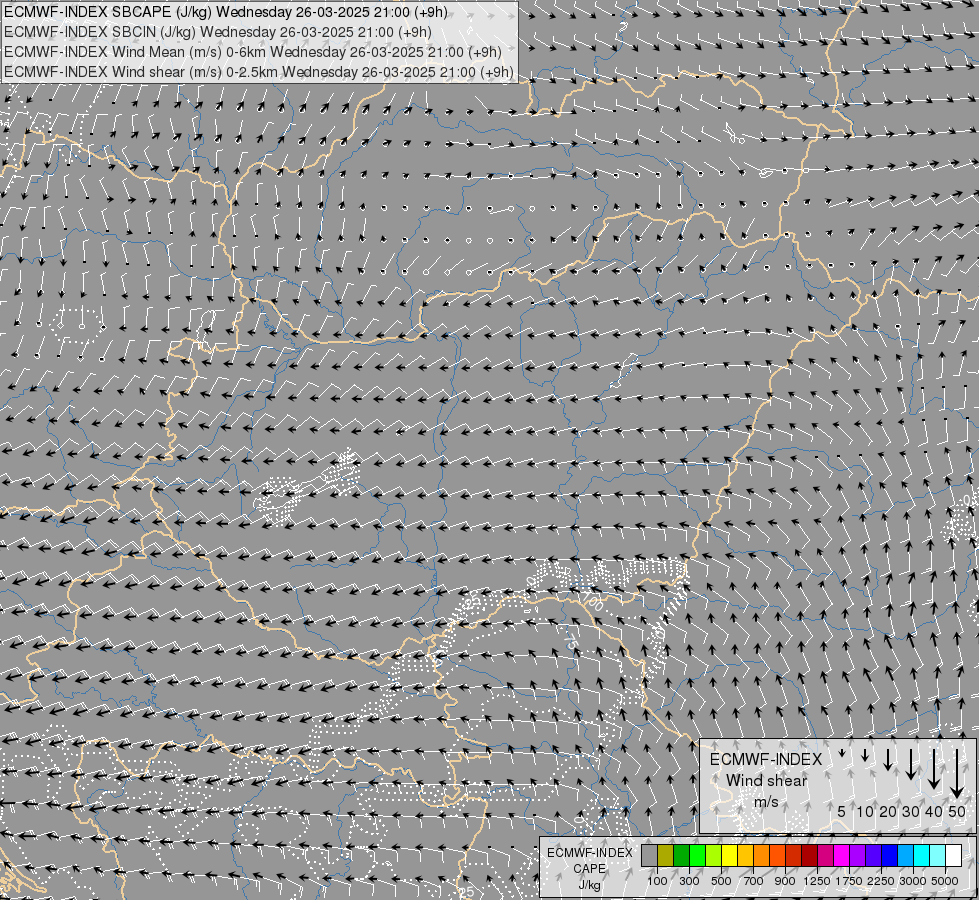Click the '5000' CAPE legend value
Image resolution: width=979 pixels, height=900 pixels.
[945, 881]
